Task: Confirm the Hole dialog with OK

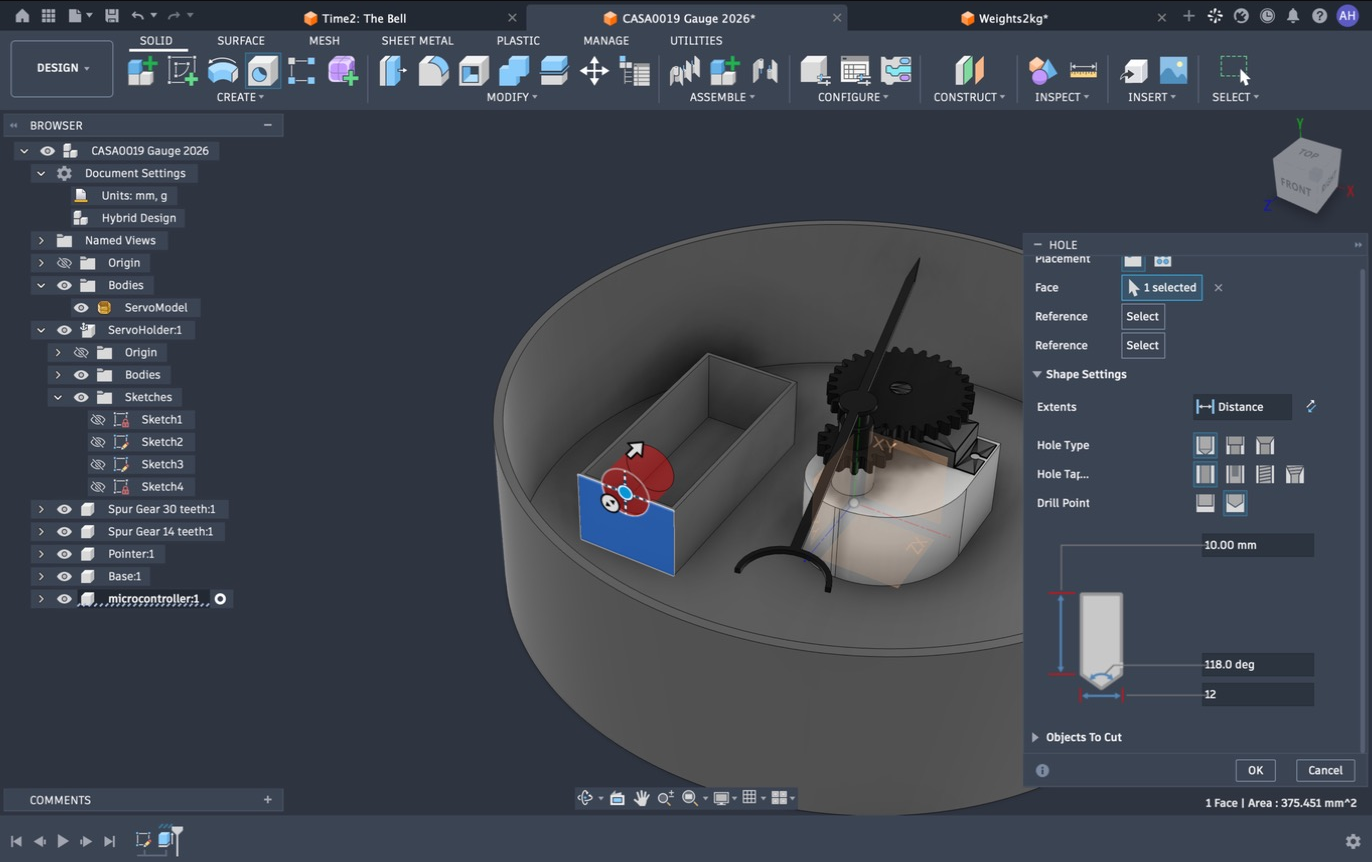Action: [1255, 770]
